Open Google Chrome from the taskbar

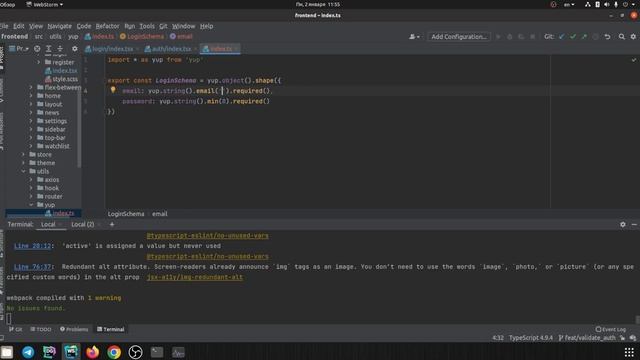coord(114,352)
